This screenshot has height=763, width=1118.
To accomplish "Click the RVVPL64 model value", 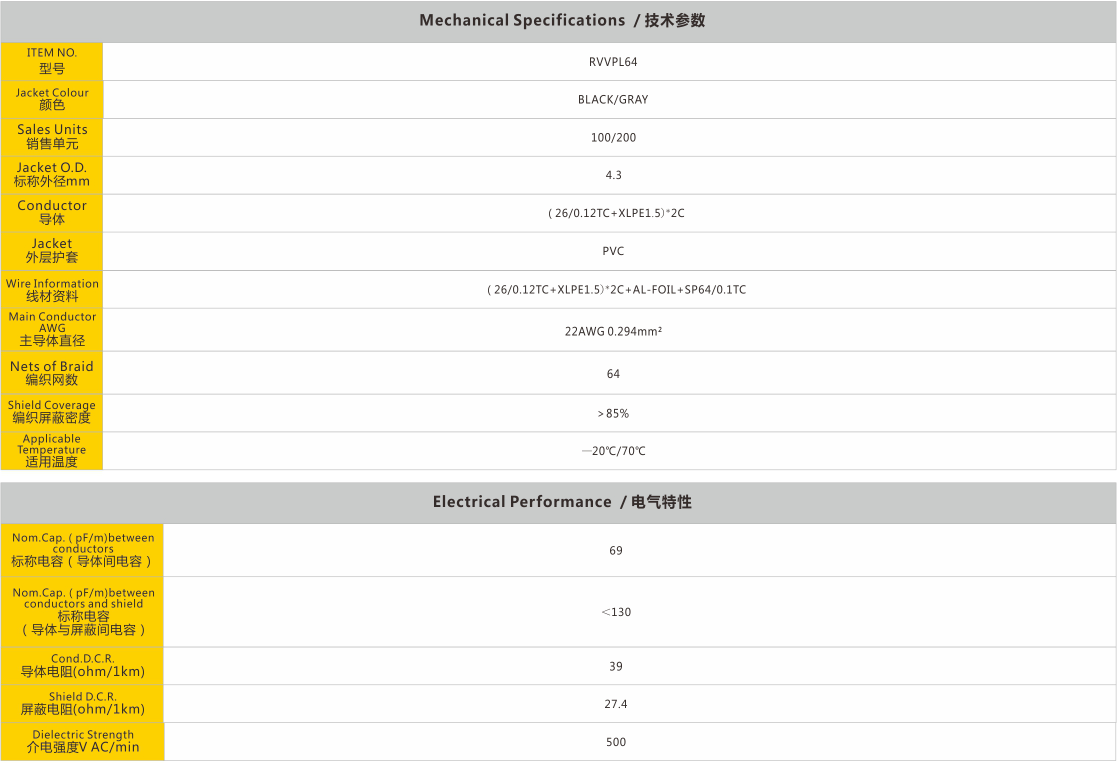I will 613,62.
